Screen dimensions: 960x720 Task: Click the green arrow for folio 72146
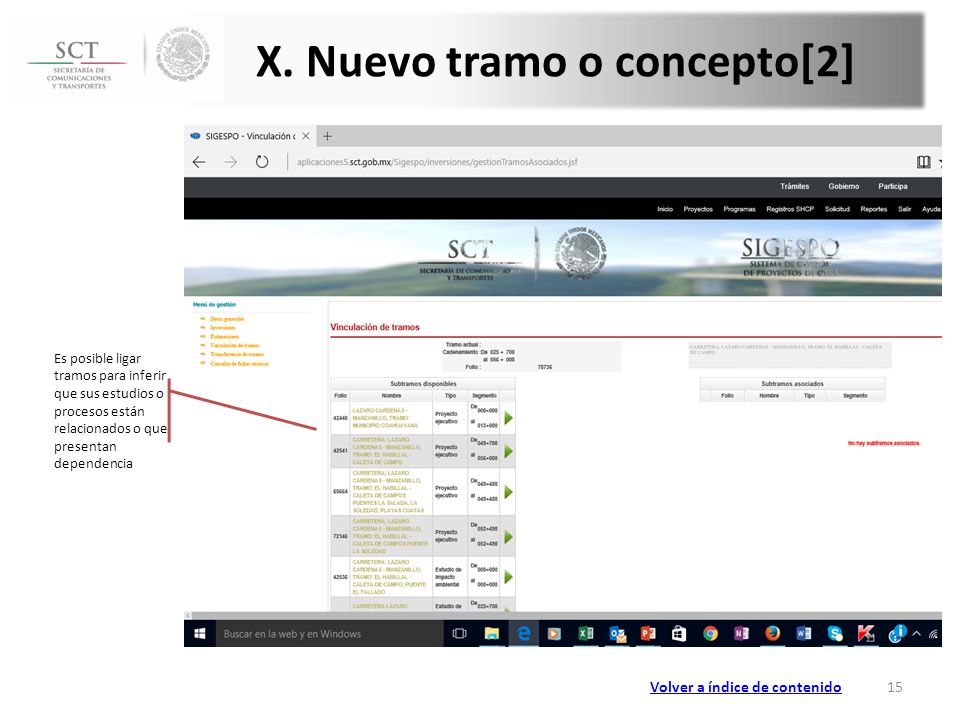click(x=508, y=537)
